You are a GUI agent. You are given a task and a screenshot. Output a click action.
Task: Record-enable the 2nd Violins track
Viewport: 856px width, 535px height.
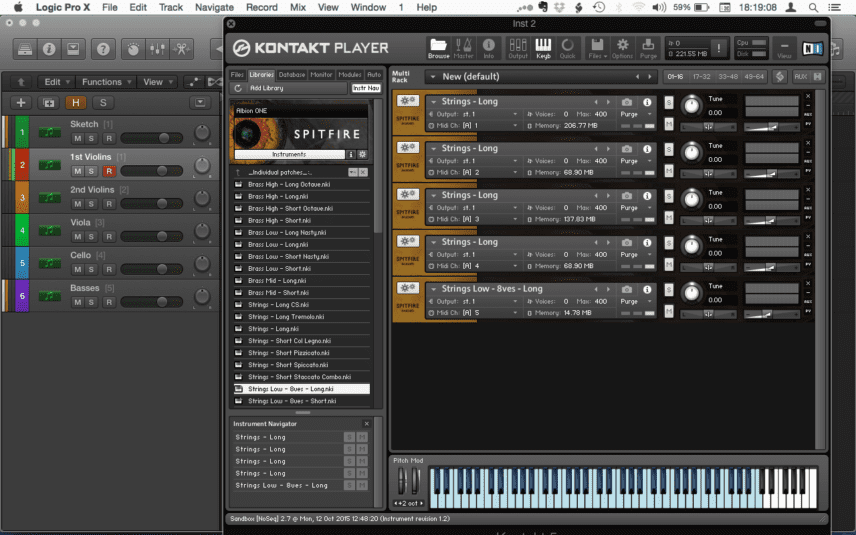(x=109, y=204)
